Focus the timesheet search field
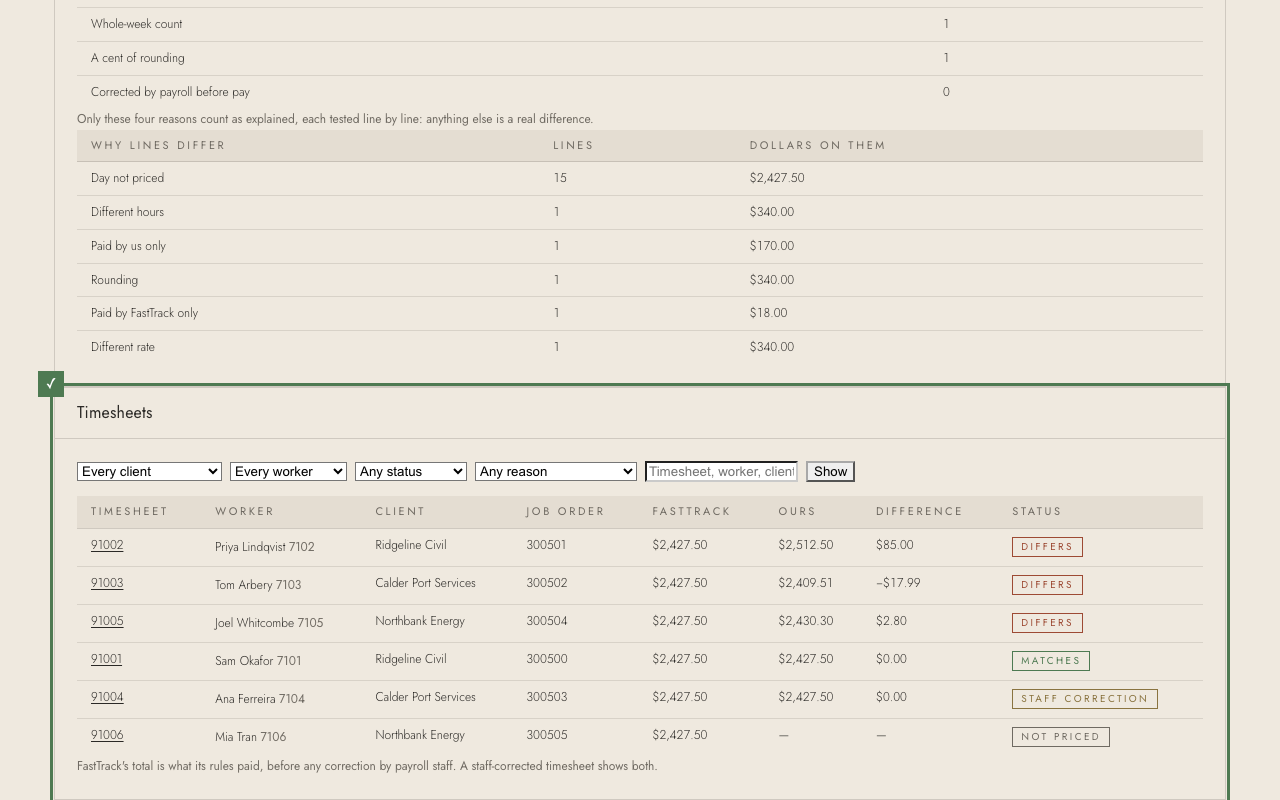The width and height of the screenshot is (1280, 800). point(722,471)
